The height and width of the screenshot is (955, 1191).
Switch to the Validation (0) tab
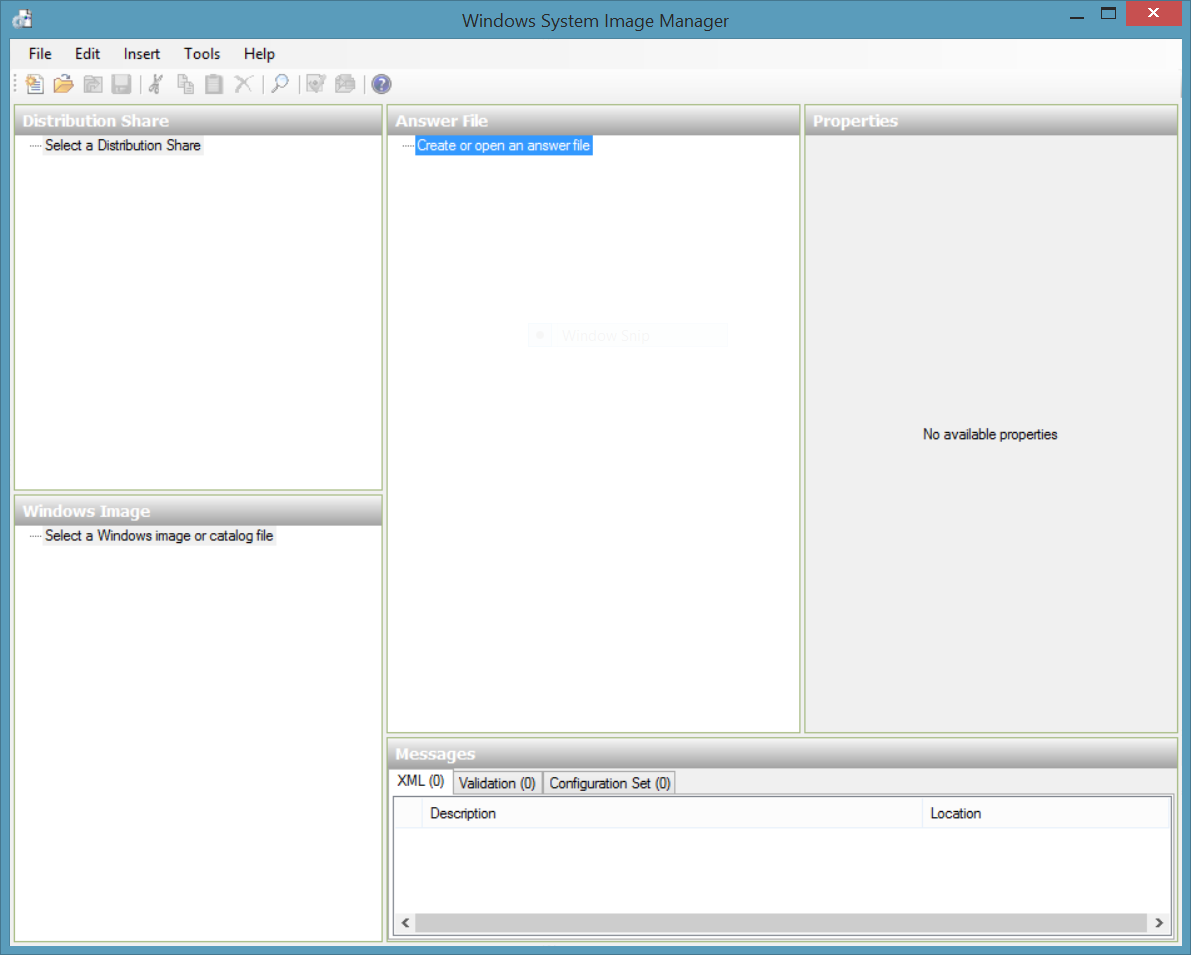(498, 783)
